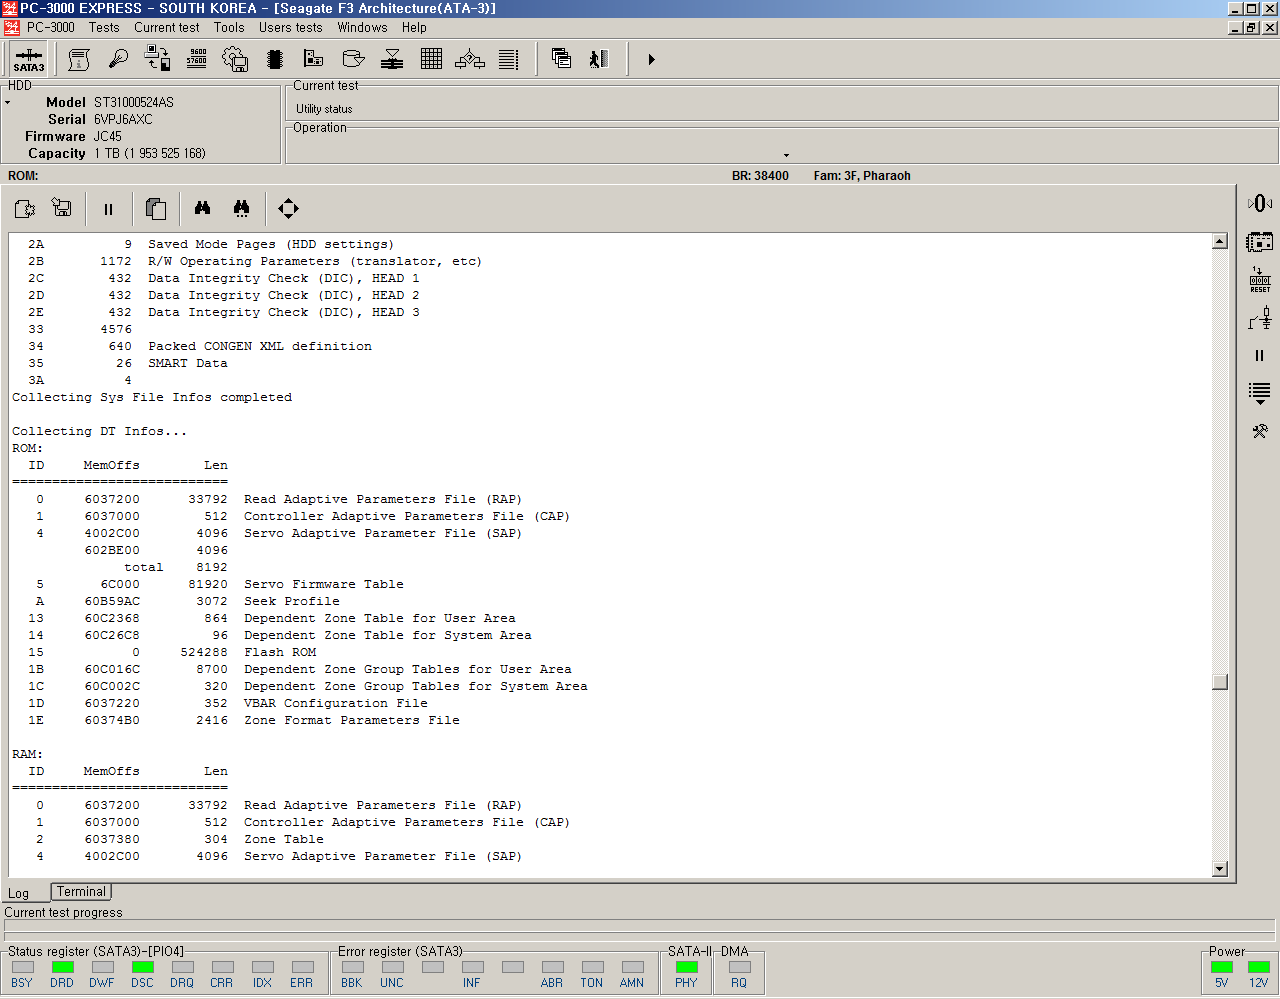Viewport: 1280px width, 999px height.
Task: Click the pause icon in right sidebar
Action: 1259,355
